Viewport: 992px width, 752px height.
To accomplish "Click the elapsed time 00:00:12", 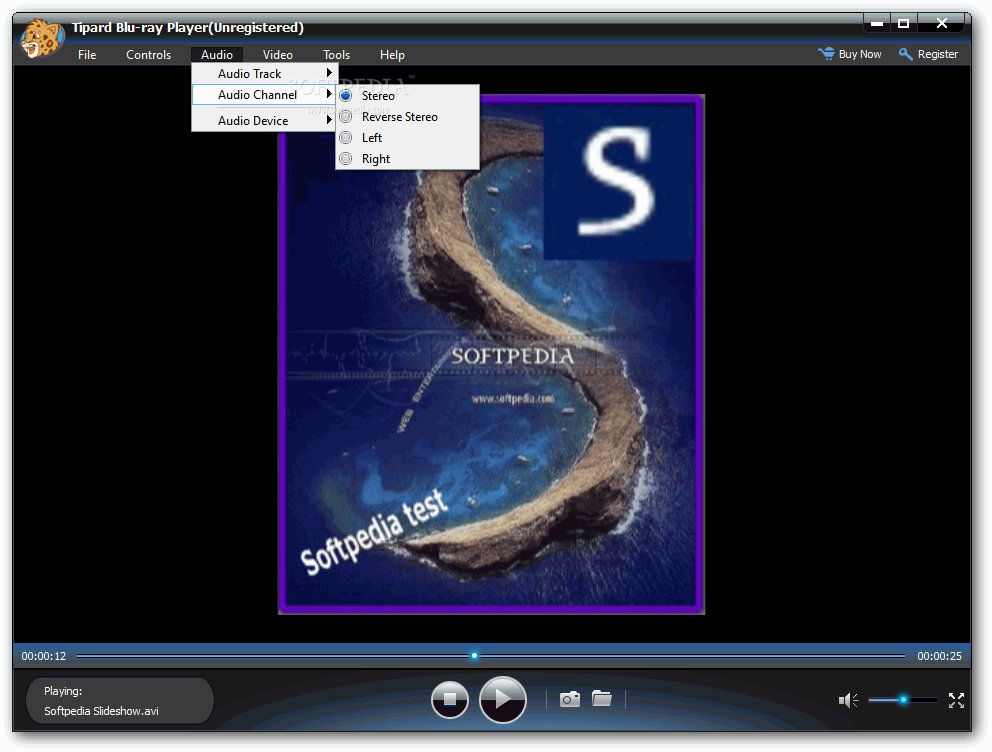I will pos(44,656).
